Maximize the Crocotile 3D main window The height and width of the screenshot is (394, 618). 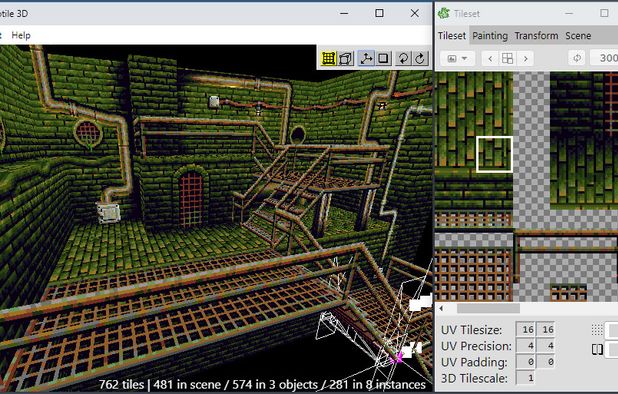pyautogui.click(x=379, y=13)
